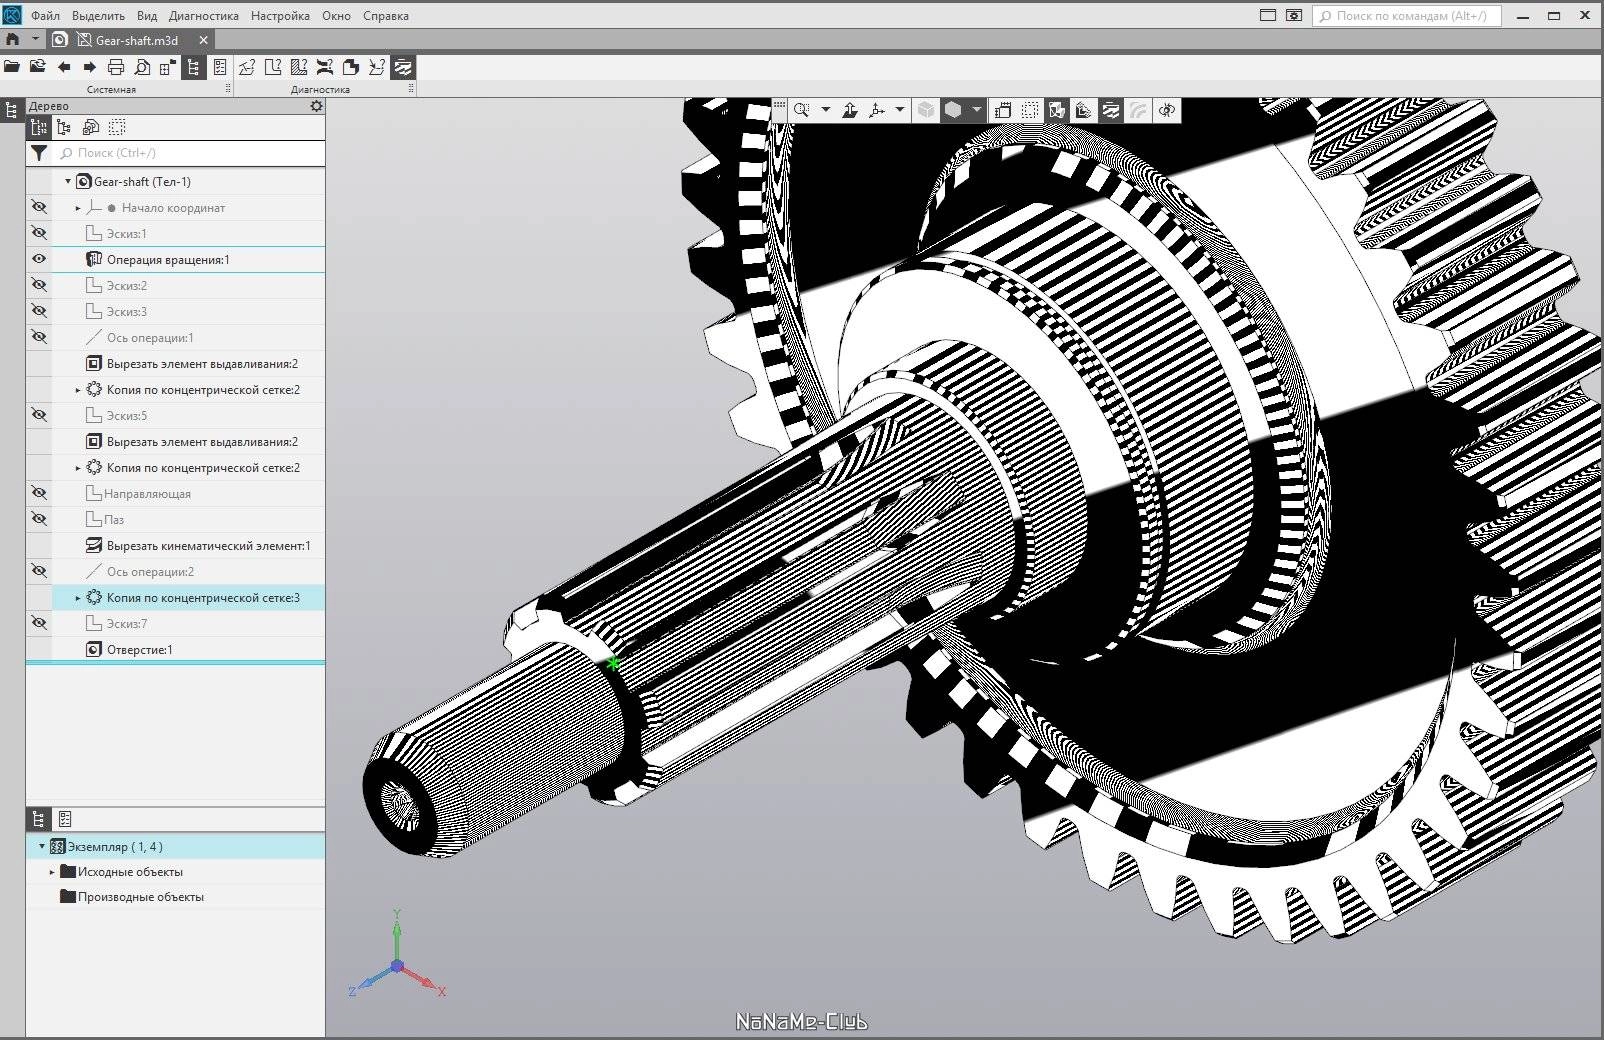Image resolution: width=1604 pixels, height=1040 pixels.
Task: Close the Gear-shaft.m3d tab
Action: pyautogui.click(x=203, y=40)
